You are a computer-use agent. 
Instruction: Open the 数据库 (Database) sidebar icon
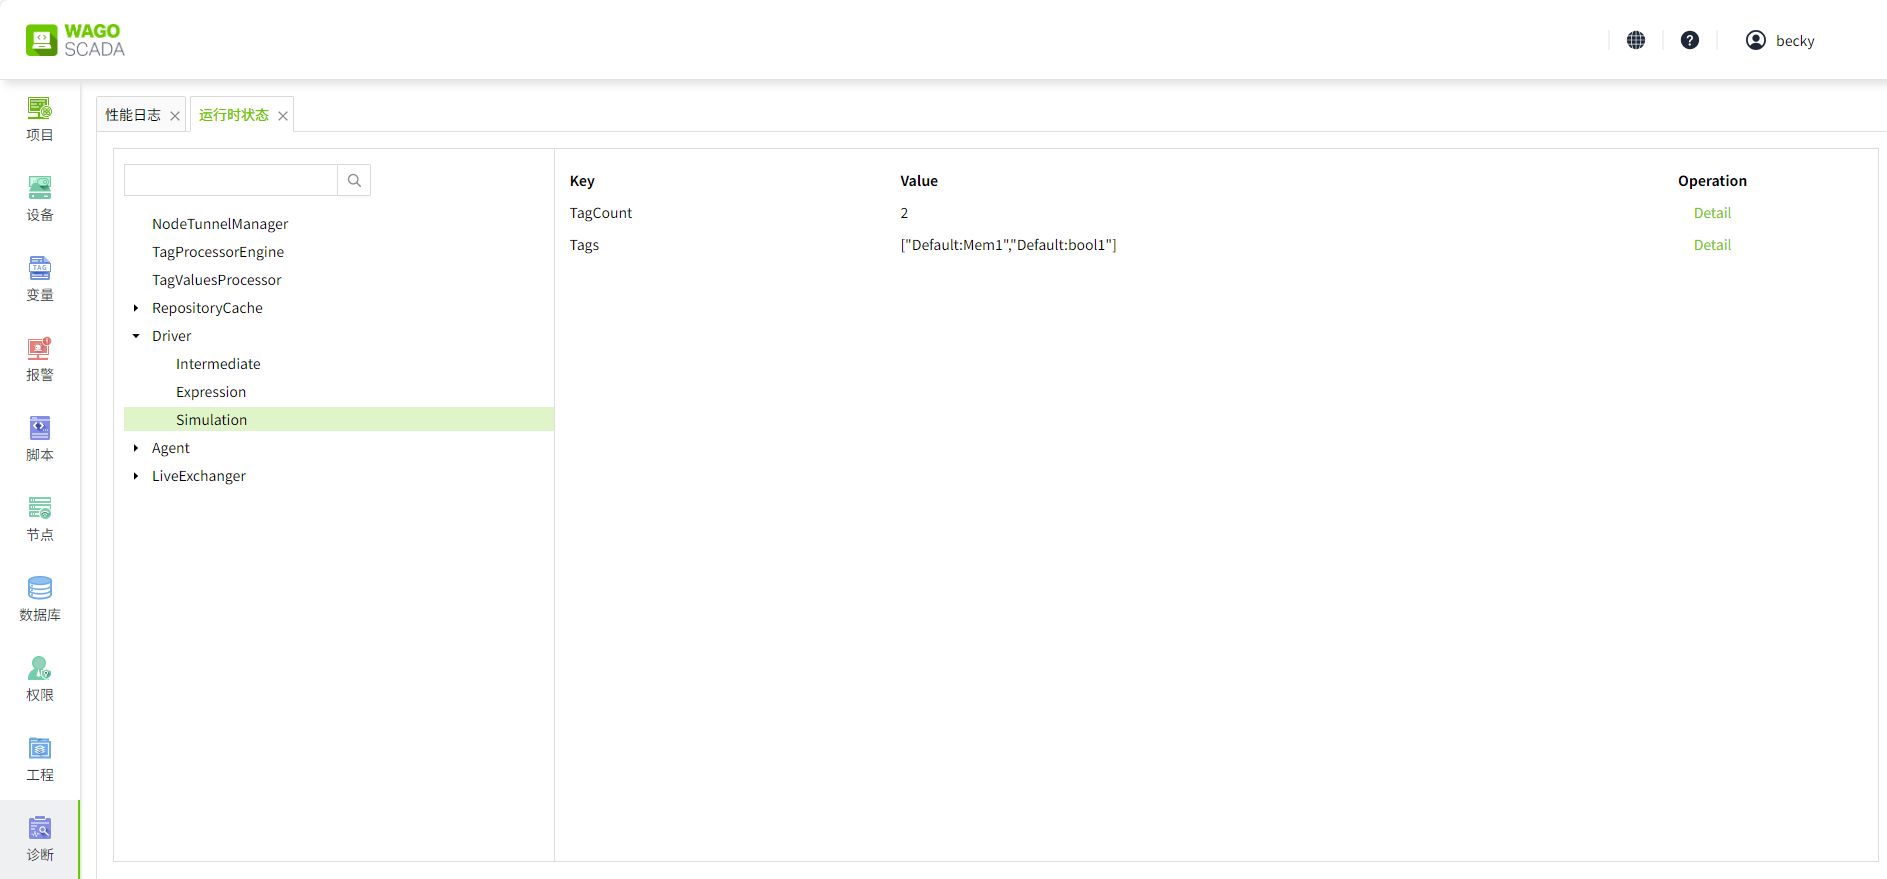pos(40,599)
